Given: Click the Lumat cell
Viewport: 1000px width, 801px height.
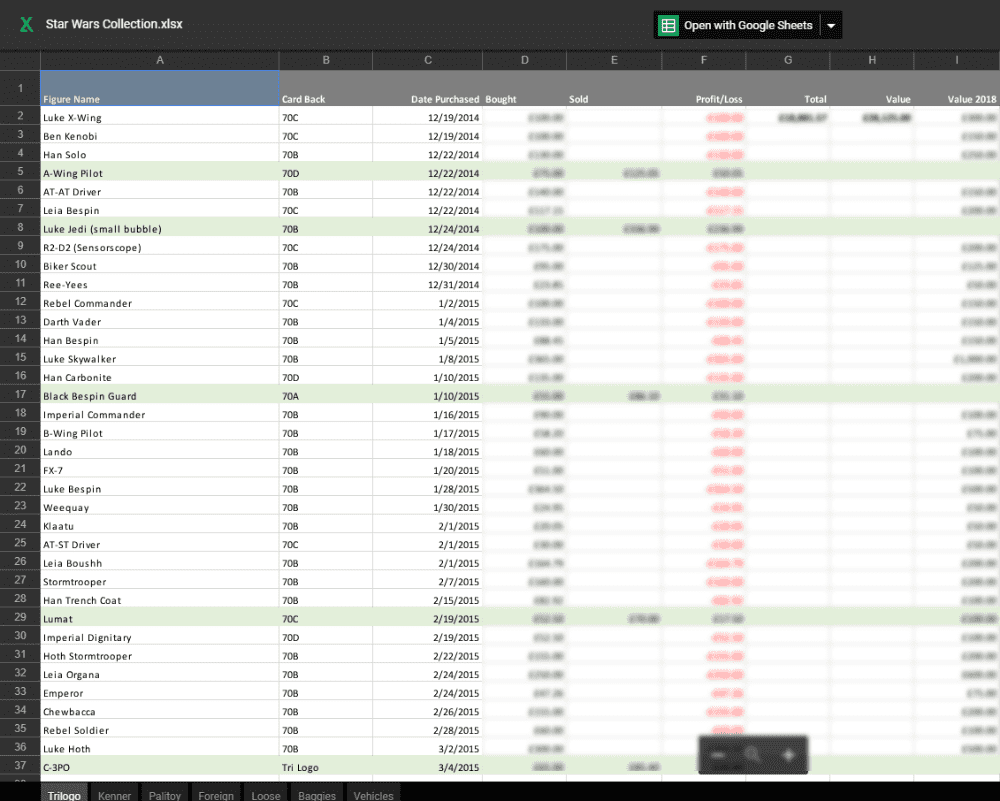Looking at the screenshot, I should tap(159, 619).
